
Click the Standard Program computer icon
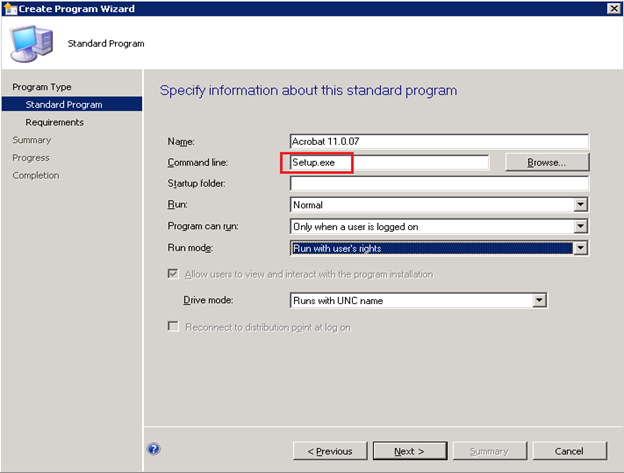pyautogui.click(x=31, y=44)
